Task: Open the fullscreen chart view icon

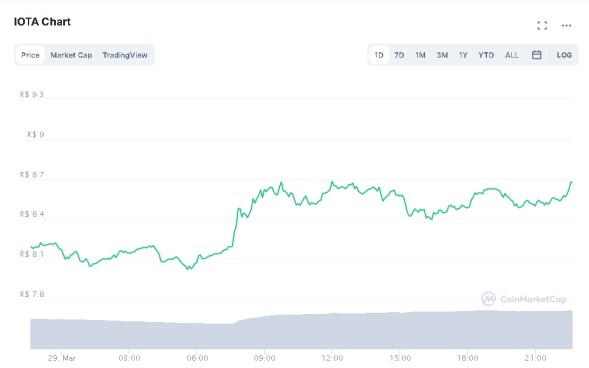Action: click(542, 26)
